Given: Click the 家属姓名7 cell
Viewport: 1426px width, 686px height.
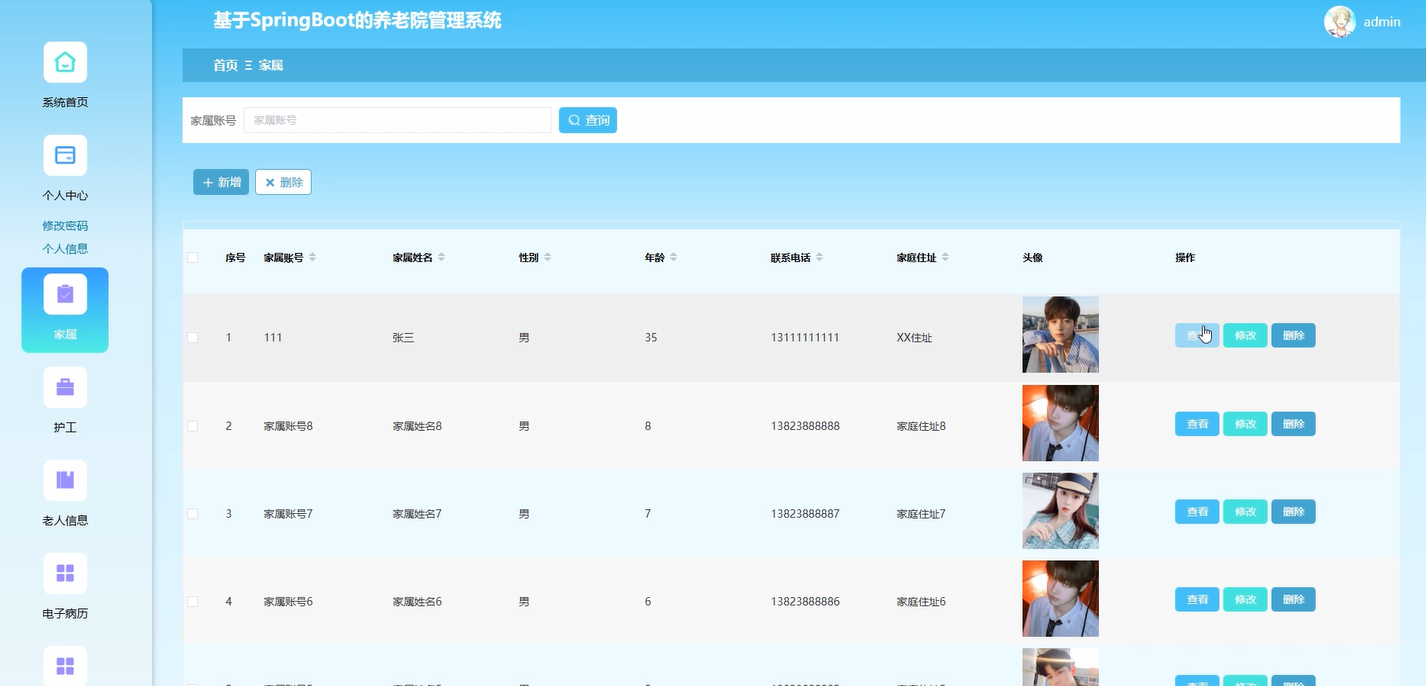Looking at the screenshot, I should (417, 514).
